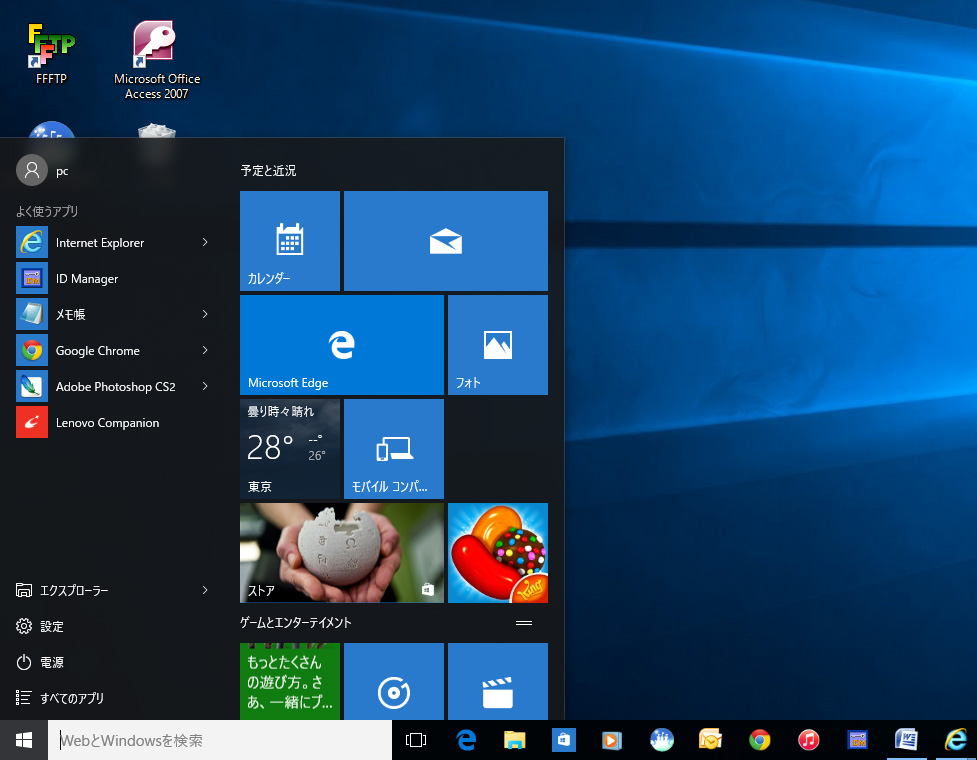The width and height of the screenshot is (977, 760).
Task: Open File Explorer from the taskbar
Action: click(x=515, y=740)
